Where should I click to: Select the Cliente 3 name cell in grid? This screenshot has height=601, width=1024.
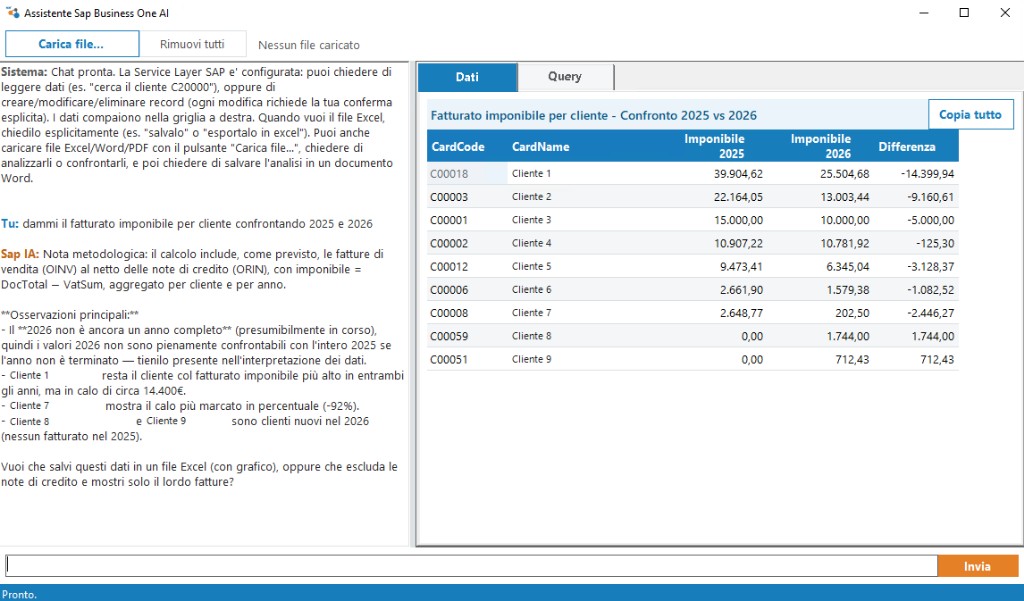click(x=584, y=220)
